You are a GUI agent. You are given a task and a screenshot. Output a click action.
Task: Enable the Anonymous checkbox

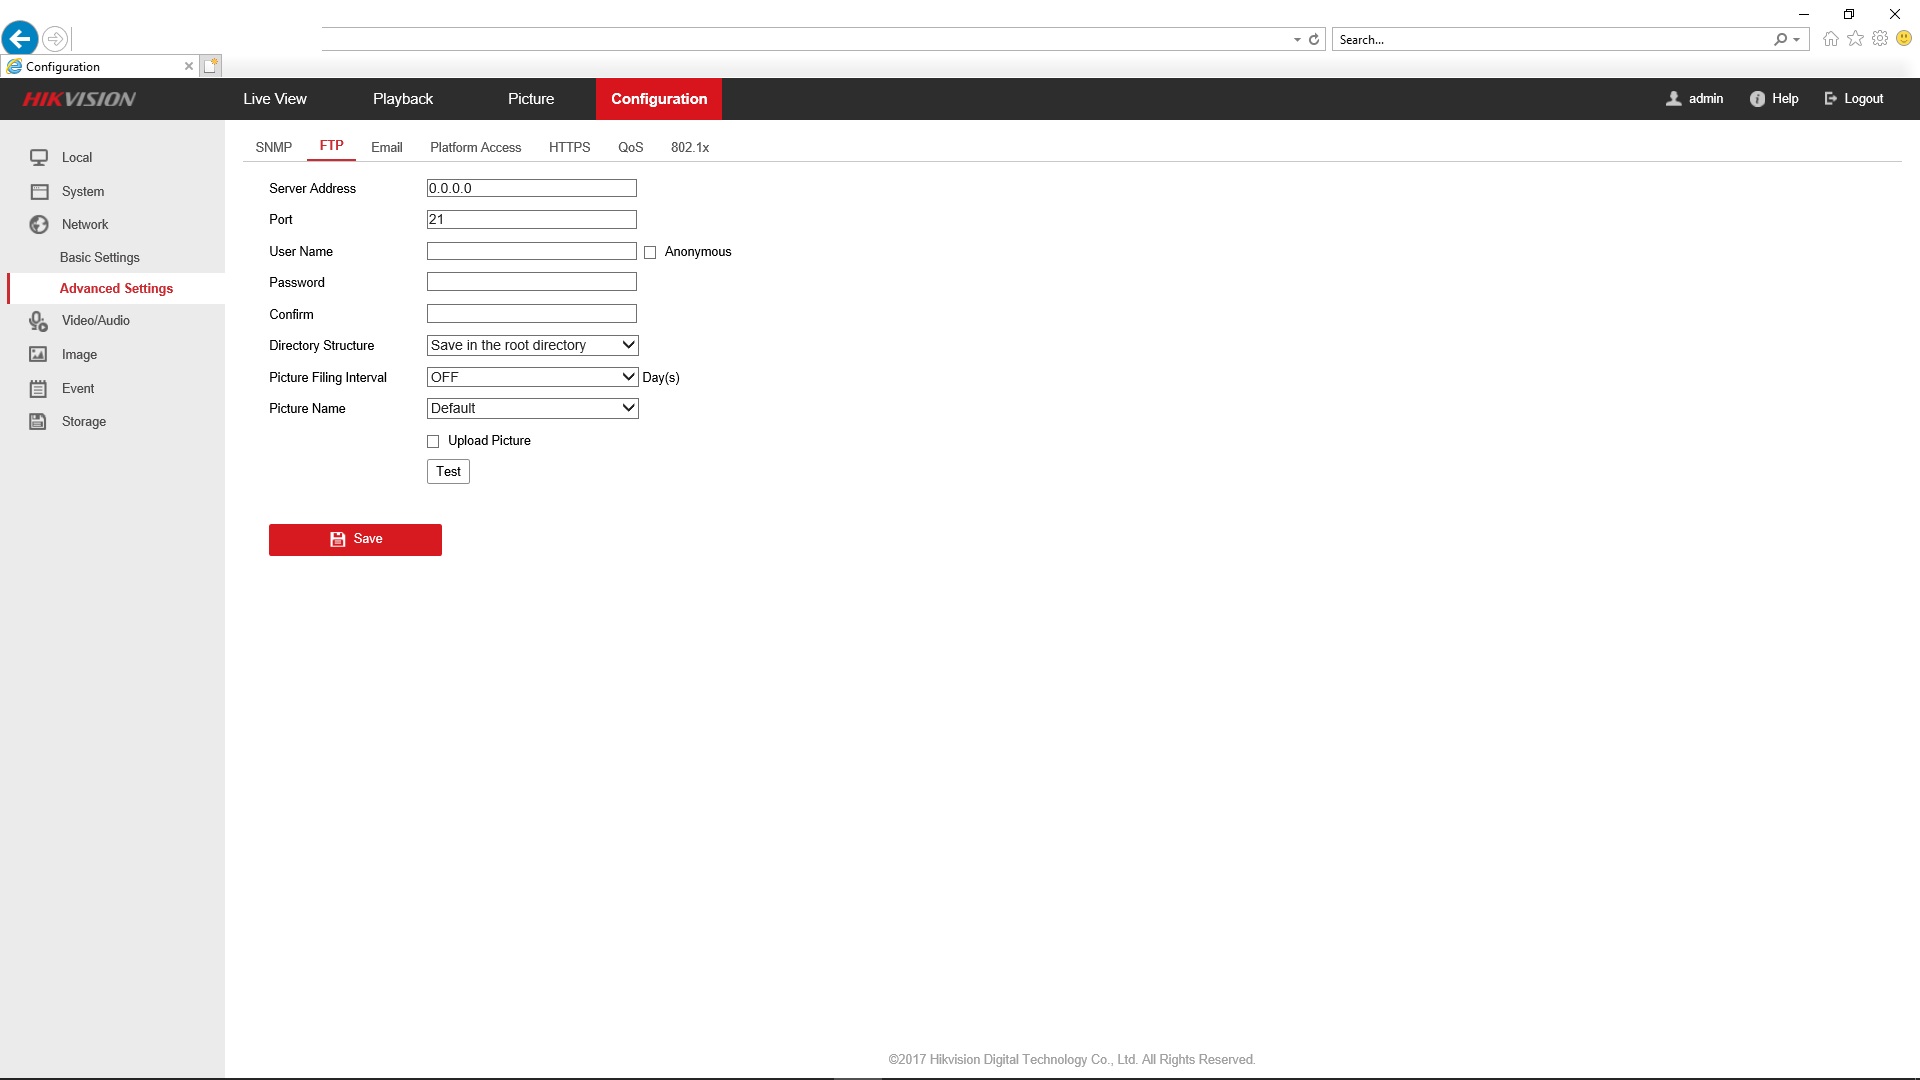[x=650, y=253]
